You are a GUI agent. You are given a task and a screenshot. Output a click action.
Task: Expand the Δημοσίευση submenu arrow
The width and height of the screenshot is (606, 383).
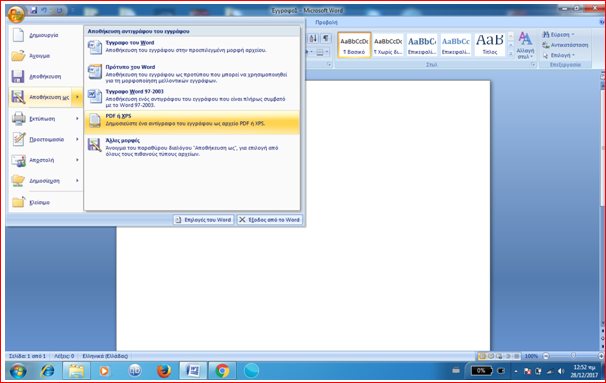77,181
